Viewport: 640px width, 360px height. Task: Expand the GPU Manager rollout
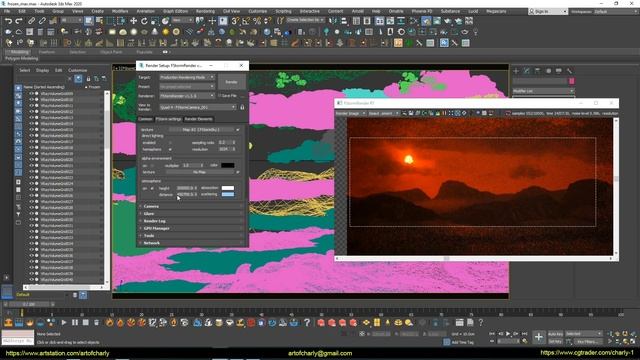tap(191, 229)
